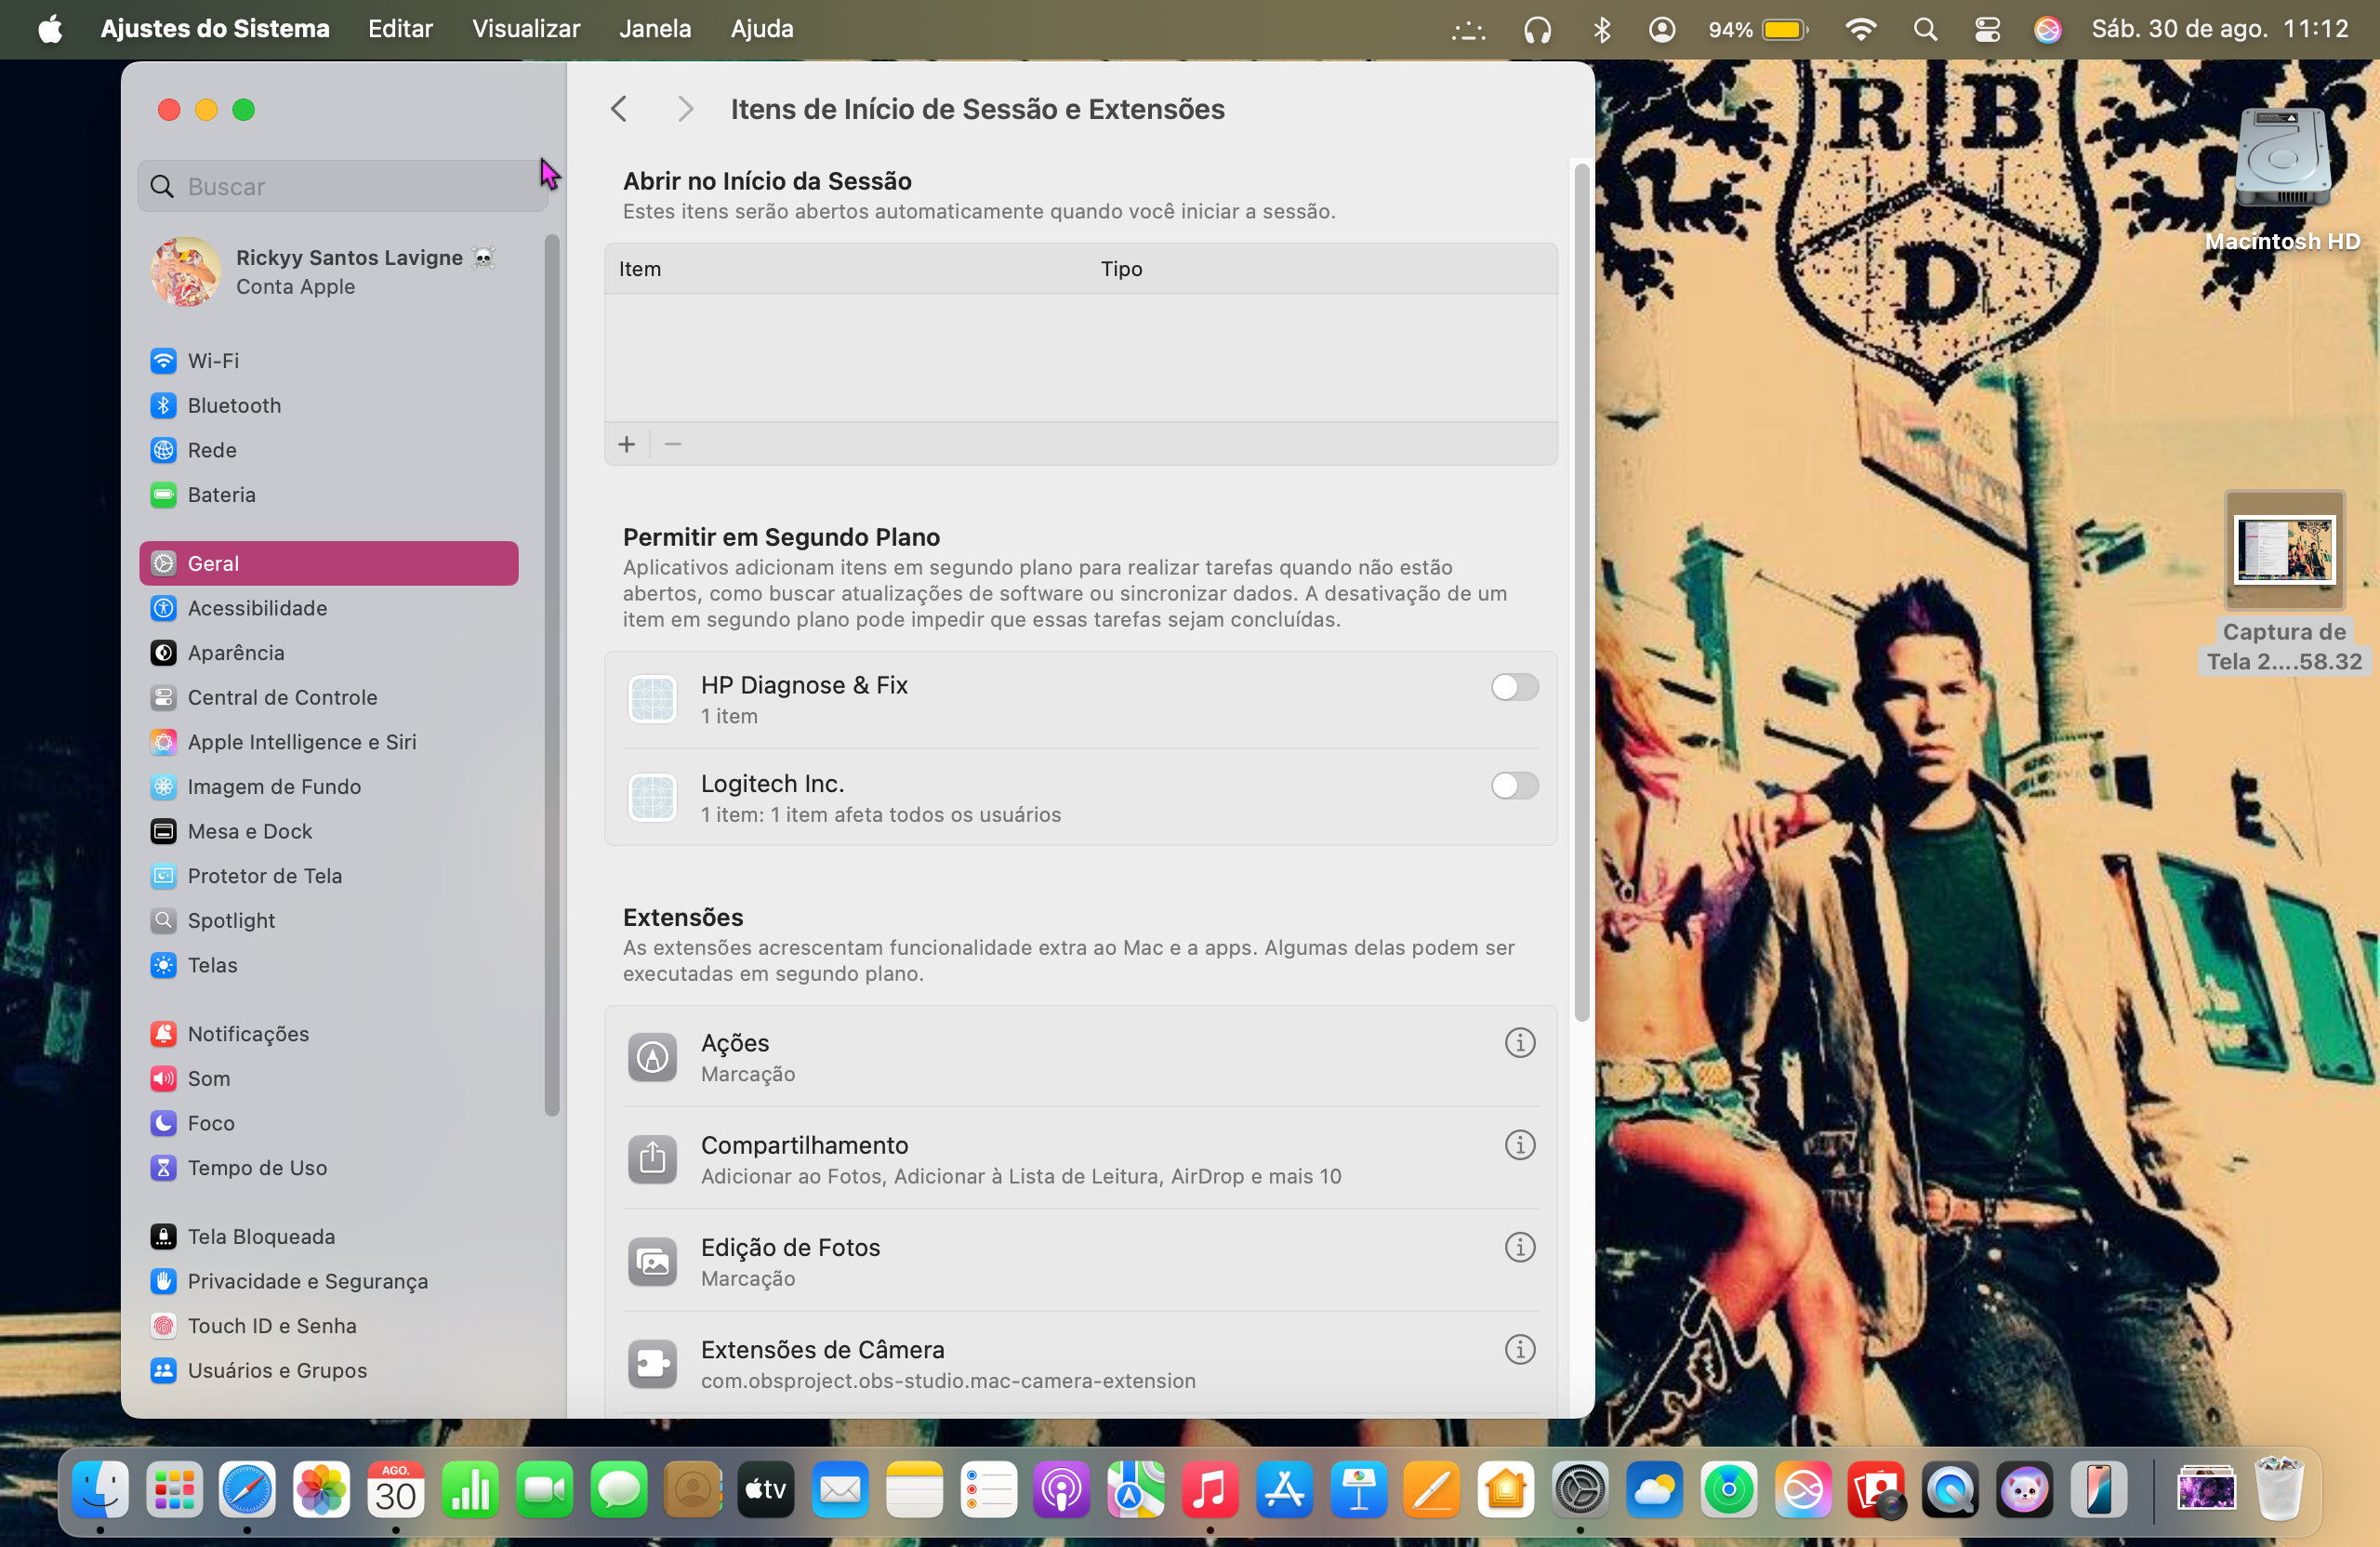Open the Visualizar menu
This screenshot has width=2380, height=1547.
525,29
